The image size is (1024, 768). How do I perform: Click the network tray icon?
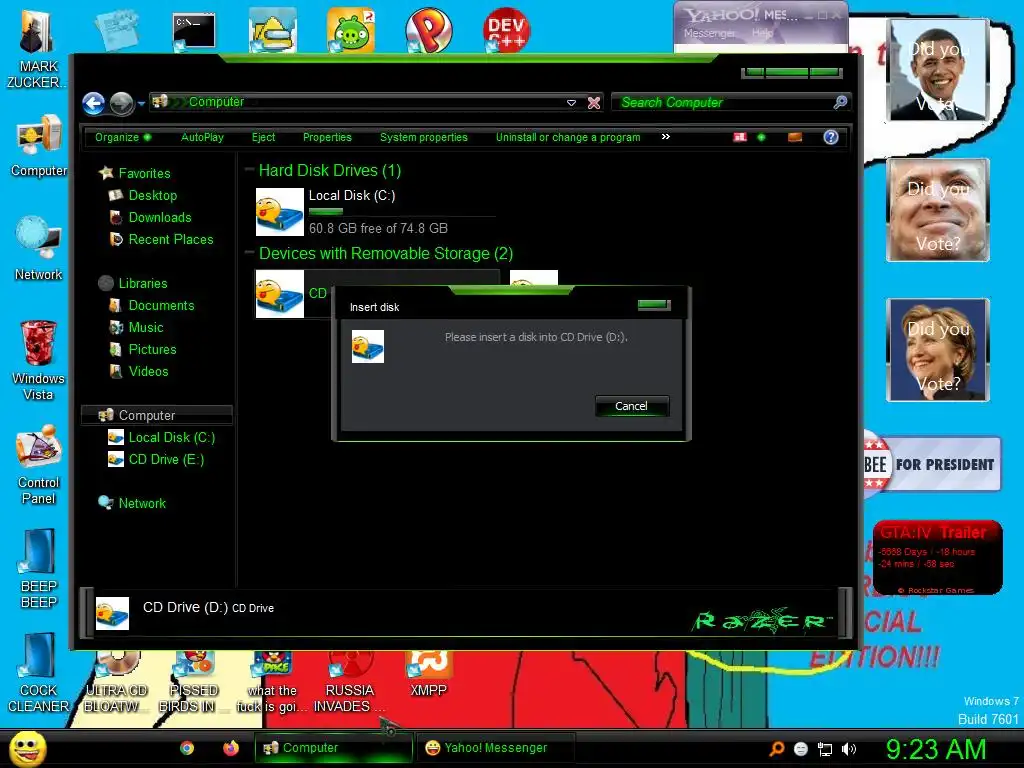[x=825, y=749]
